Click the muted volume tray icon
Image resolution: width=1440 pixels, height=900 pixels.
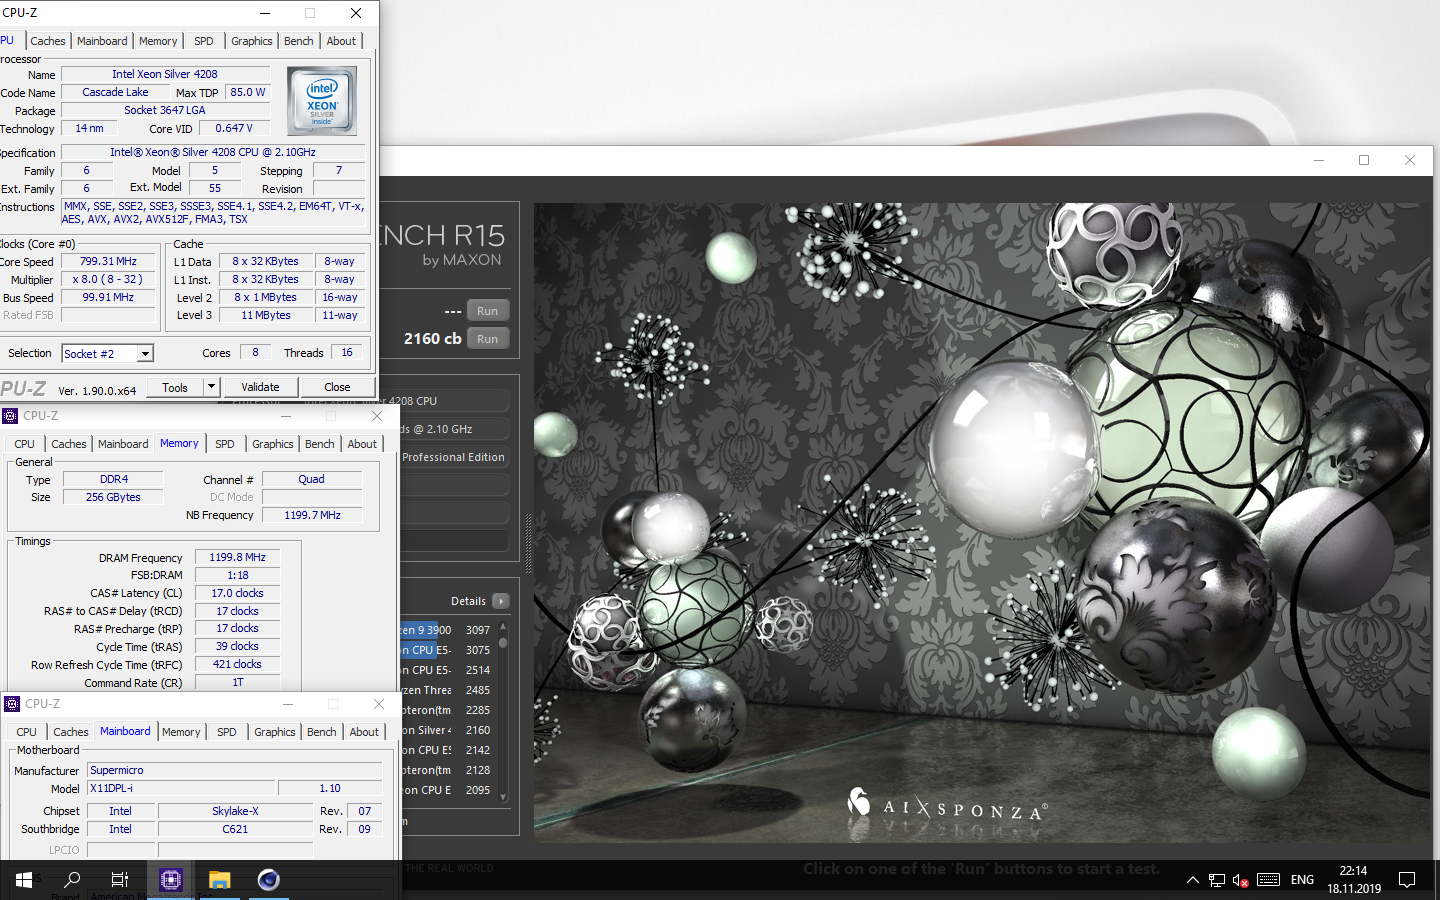(1241, 880)
